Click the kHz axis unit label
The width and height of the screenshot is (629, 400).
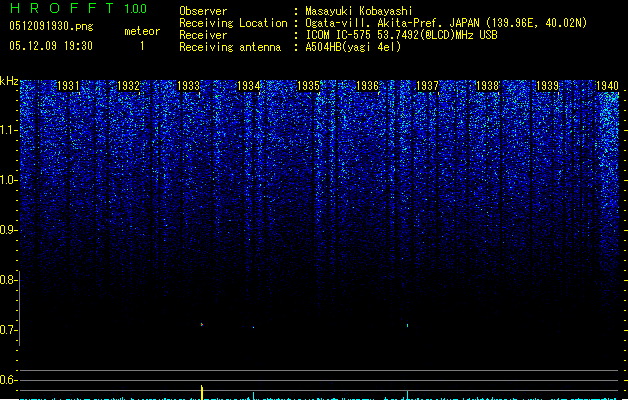[9, 81]
